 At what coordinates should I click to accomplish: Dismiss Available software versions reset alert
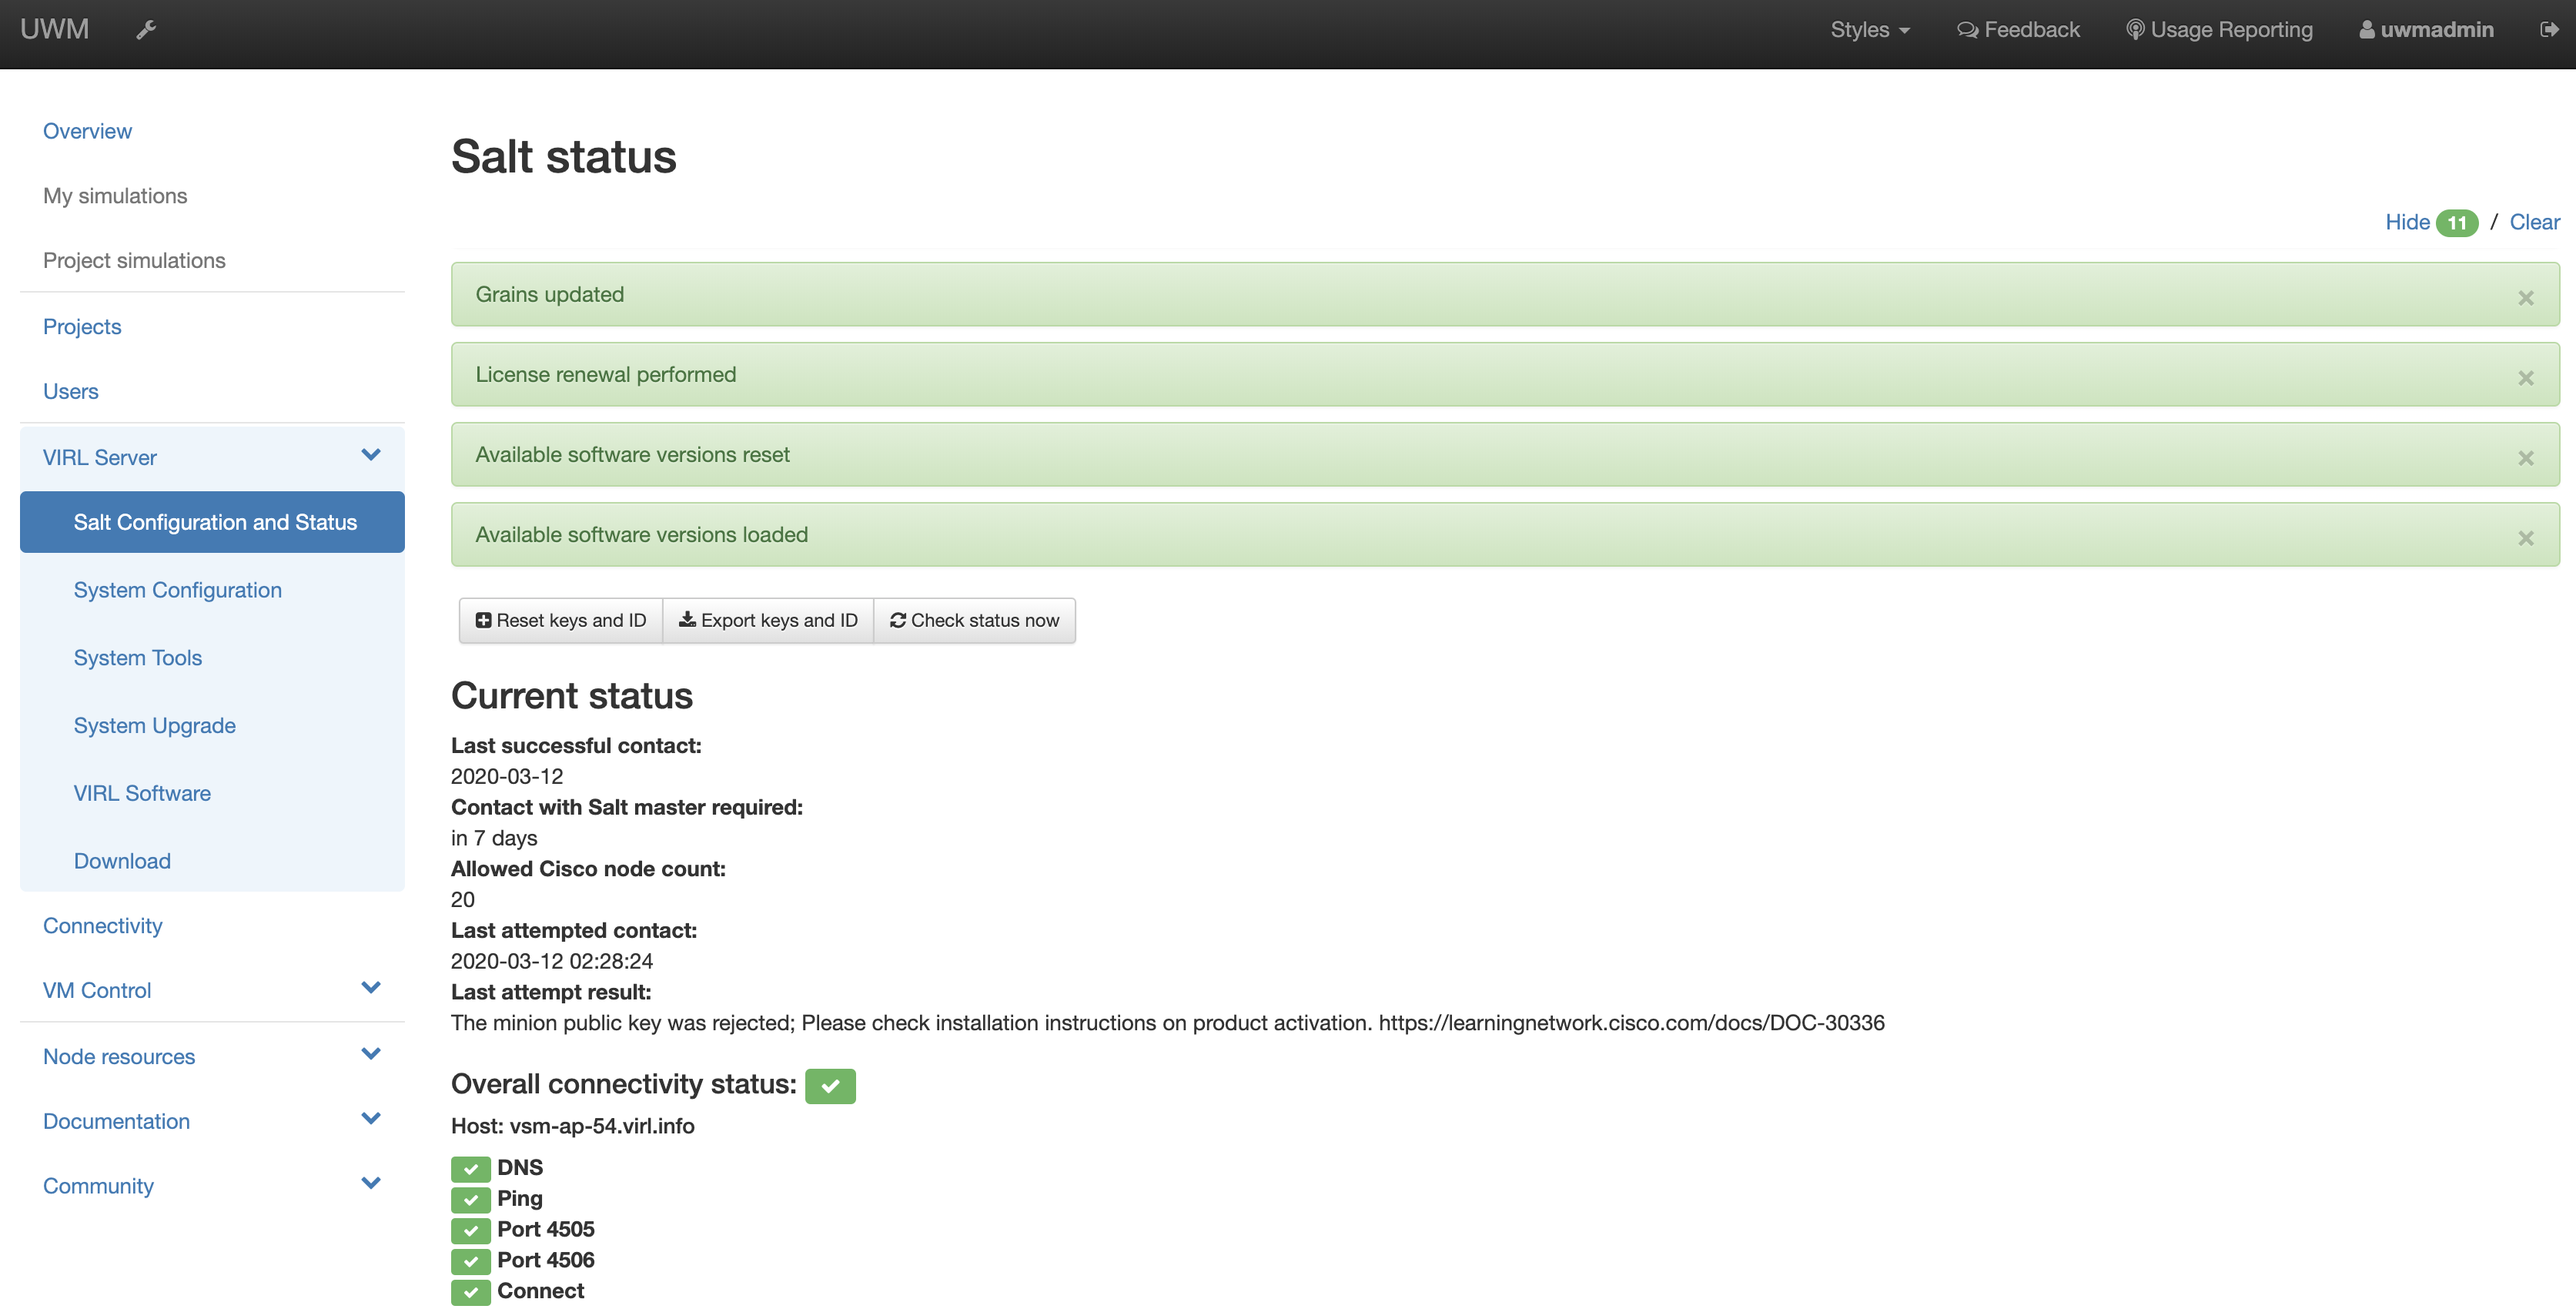coord(2525,458)
